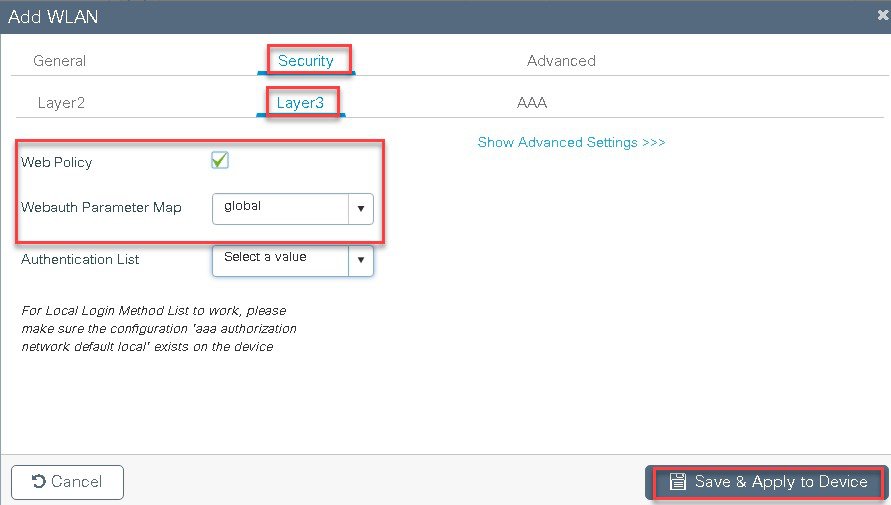Screen dimensions: 891x505
Task: Toggle the Web Policy checkbox
Action: point(220,161)
